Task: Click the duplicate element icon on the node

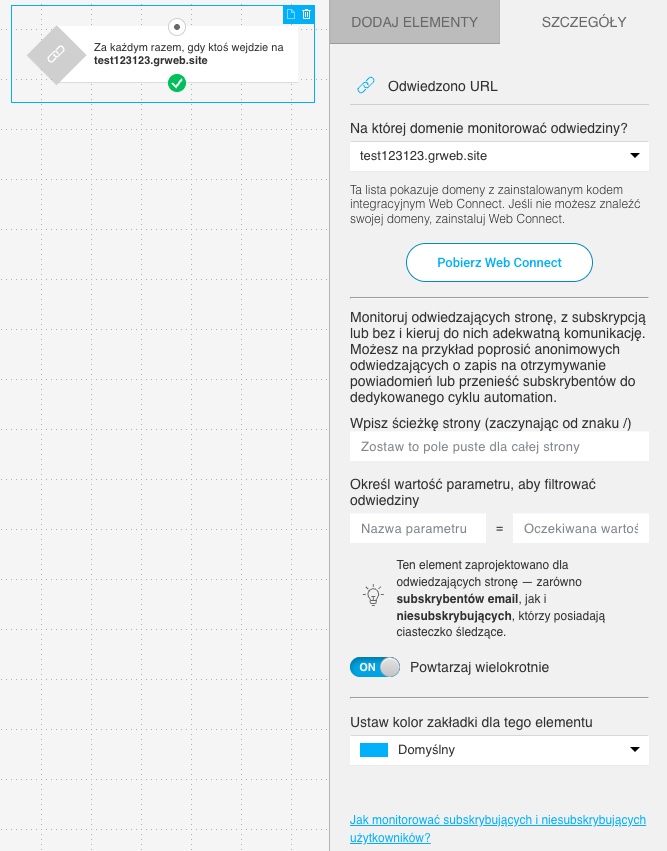Action: click(291, 14)
